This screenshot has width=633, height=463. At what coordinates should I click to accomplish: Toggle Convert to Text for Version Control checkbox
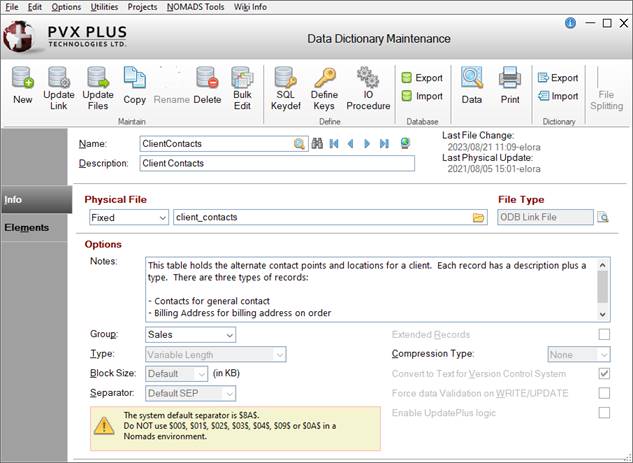pyautogui.click(x=604, y=373)
